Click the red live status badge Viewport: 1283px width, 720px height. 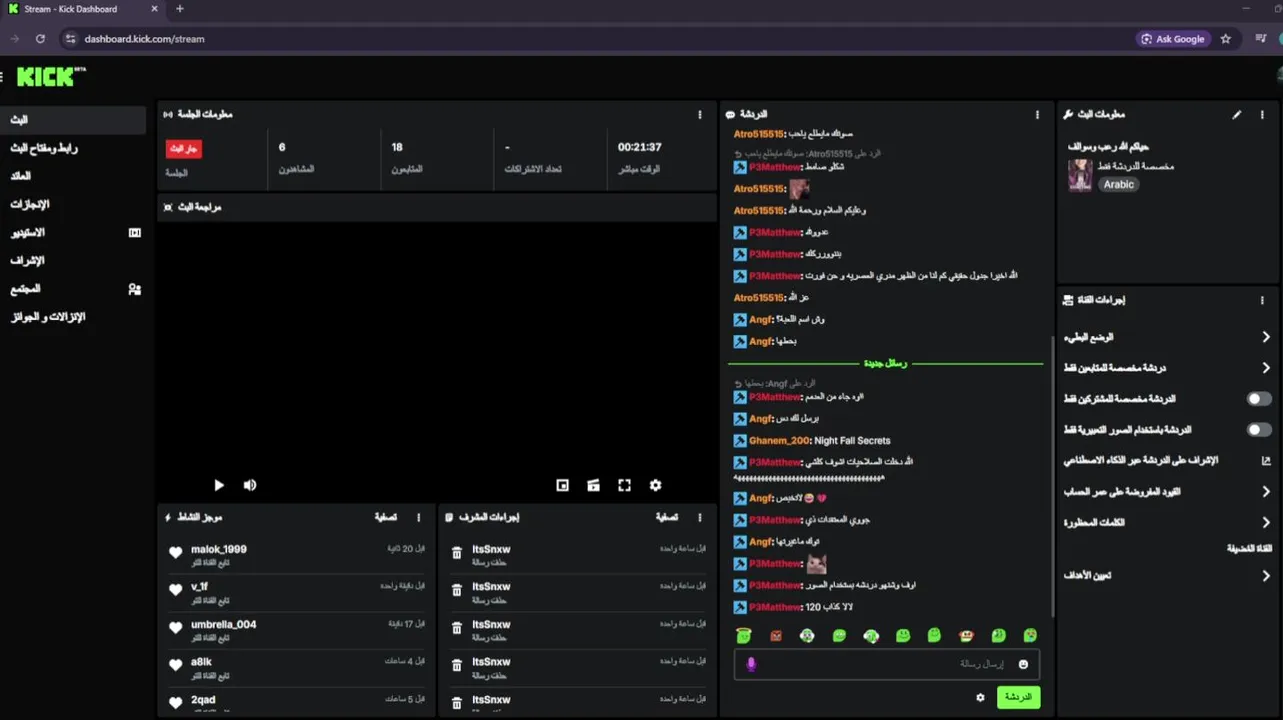183,148
